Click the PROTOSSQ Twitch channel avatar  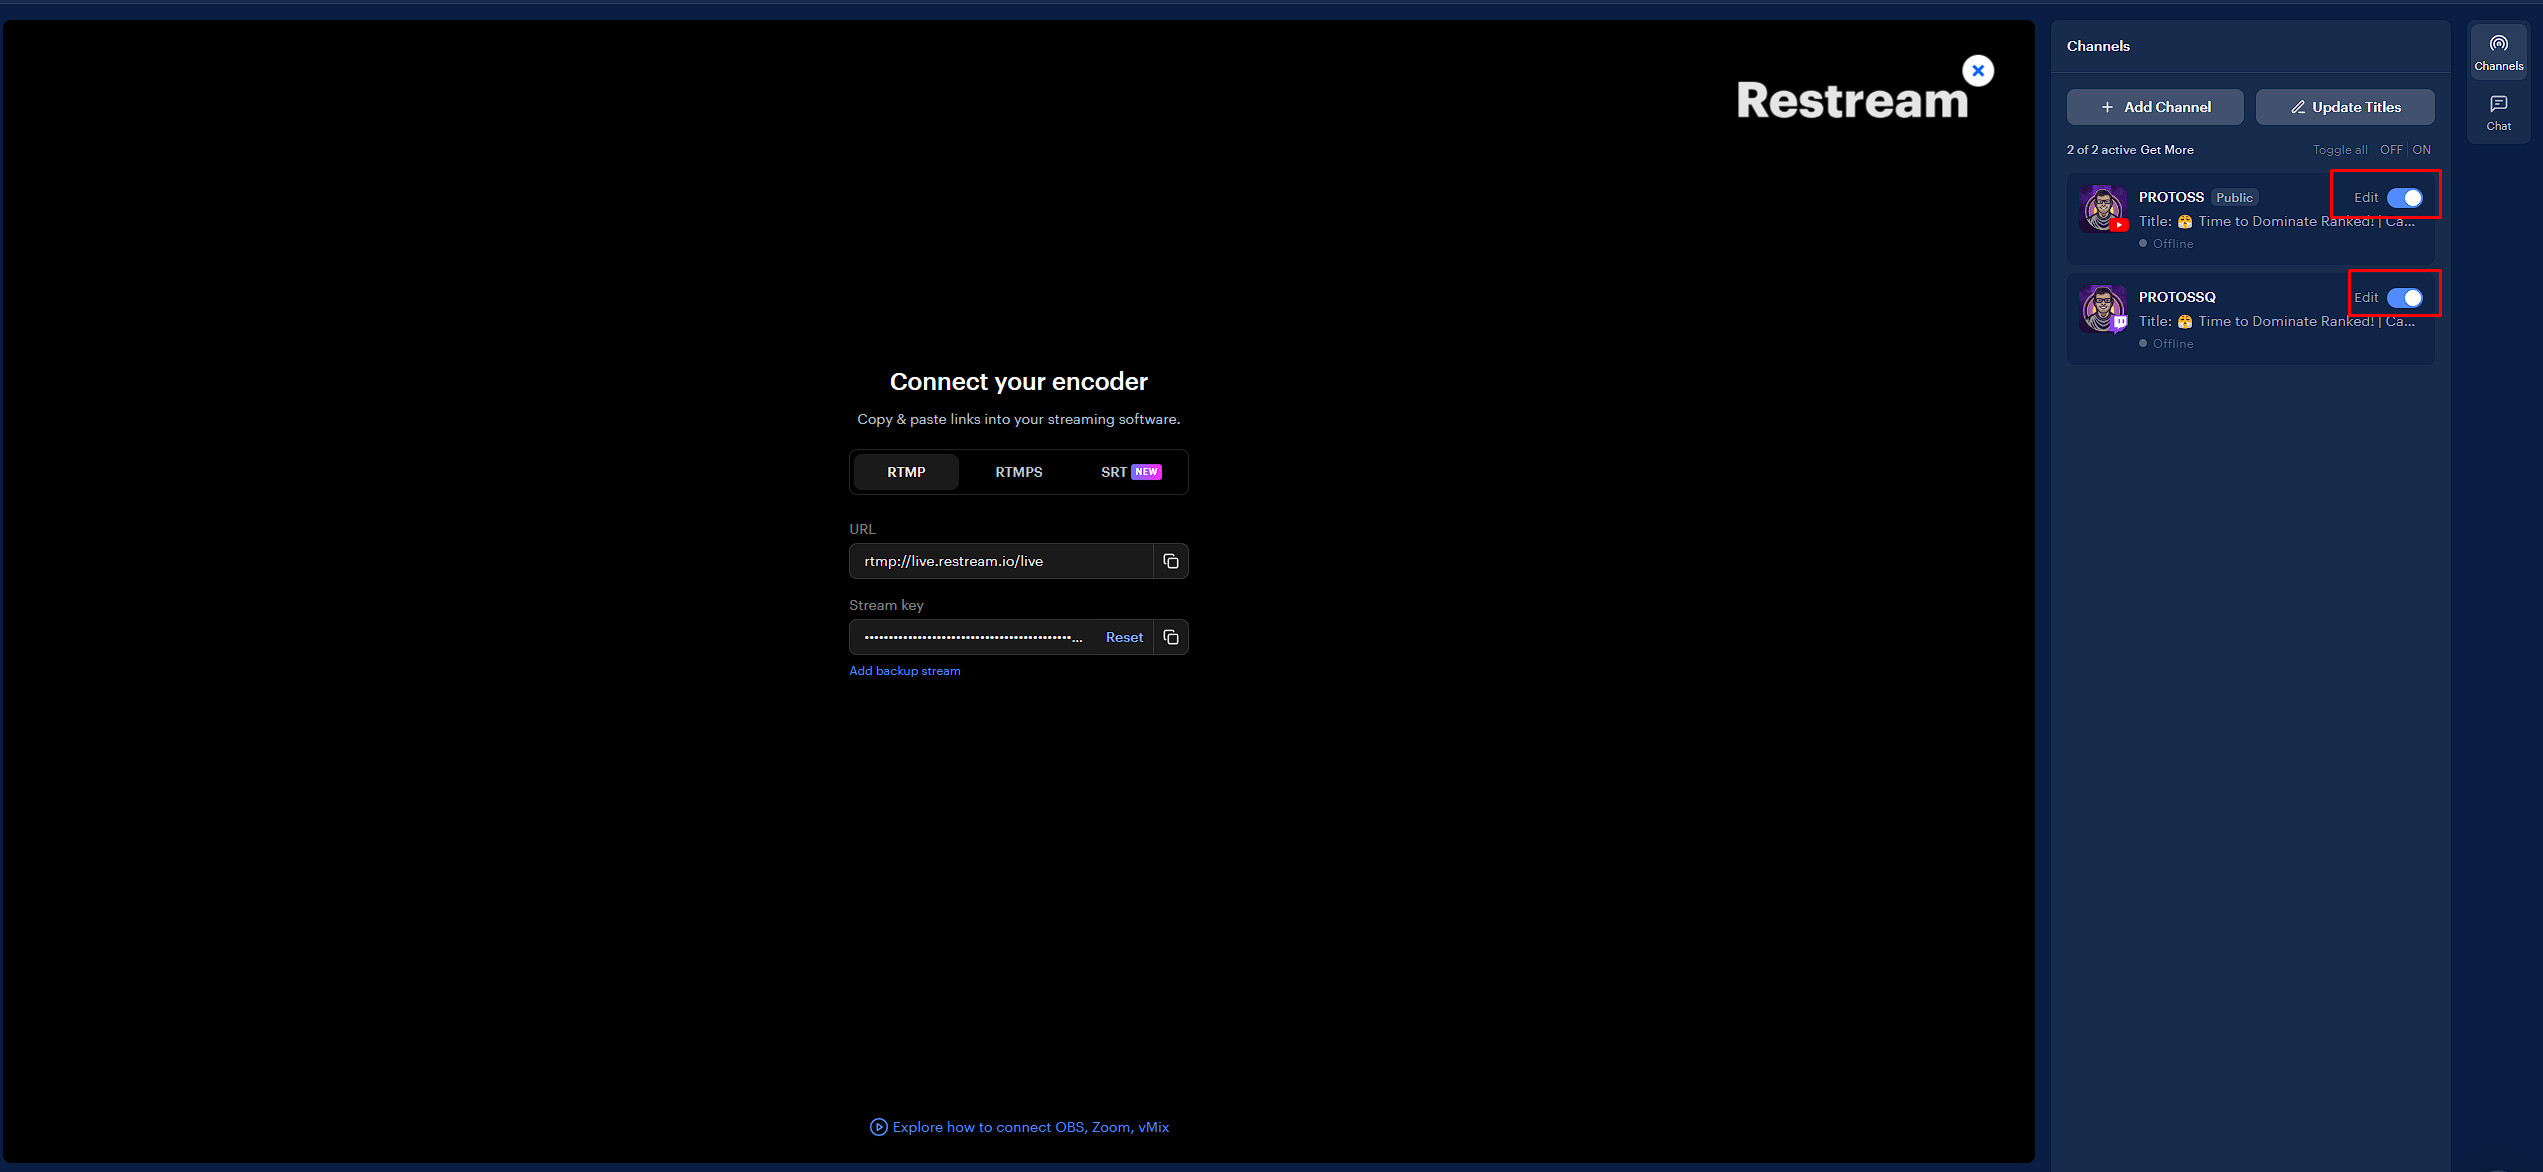(x=2104, y=309)
